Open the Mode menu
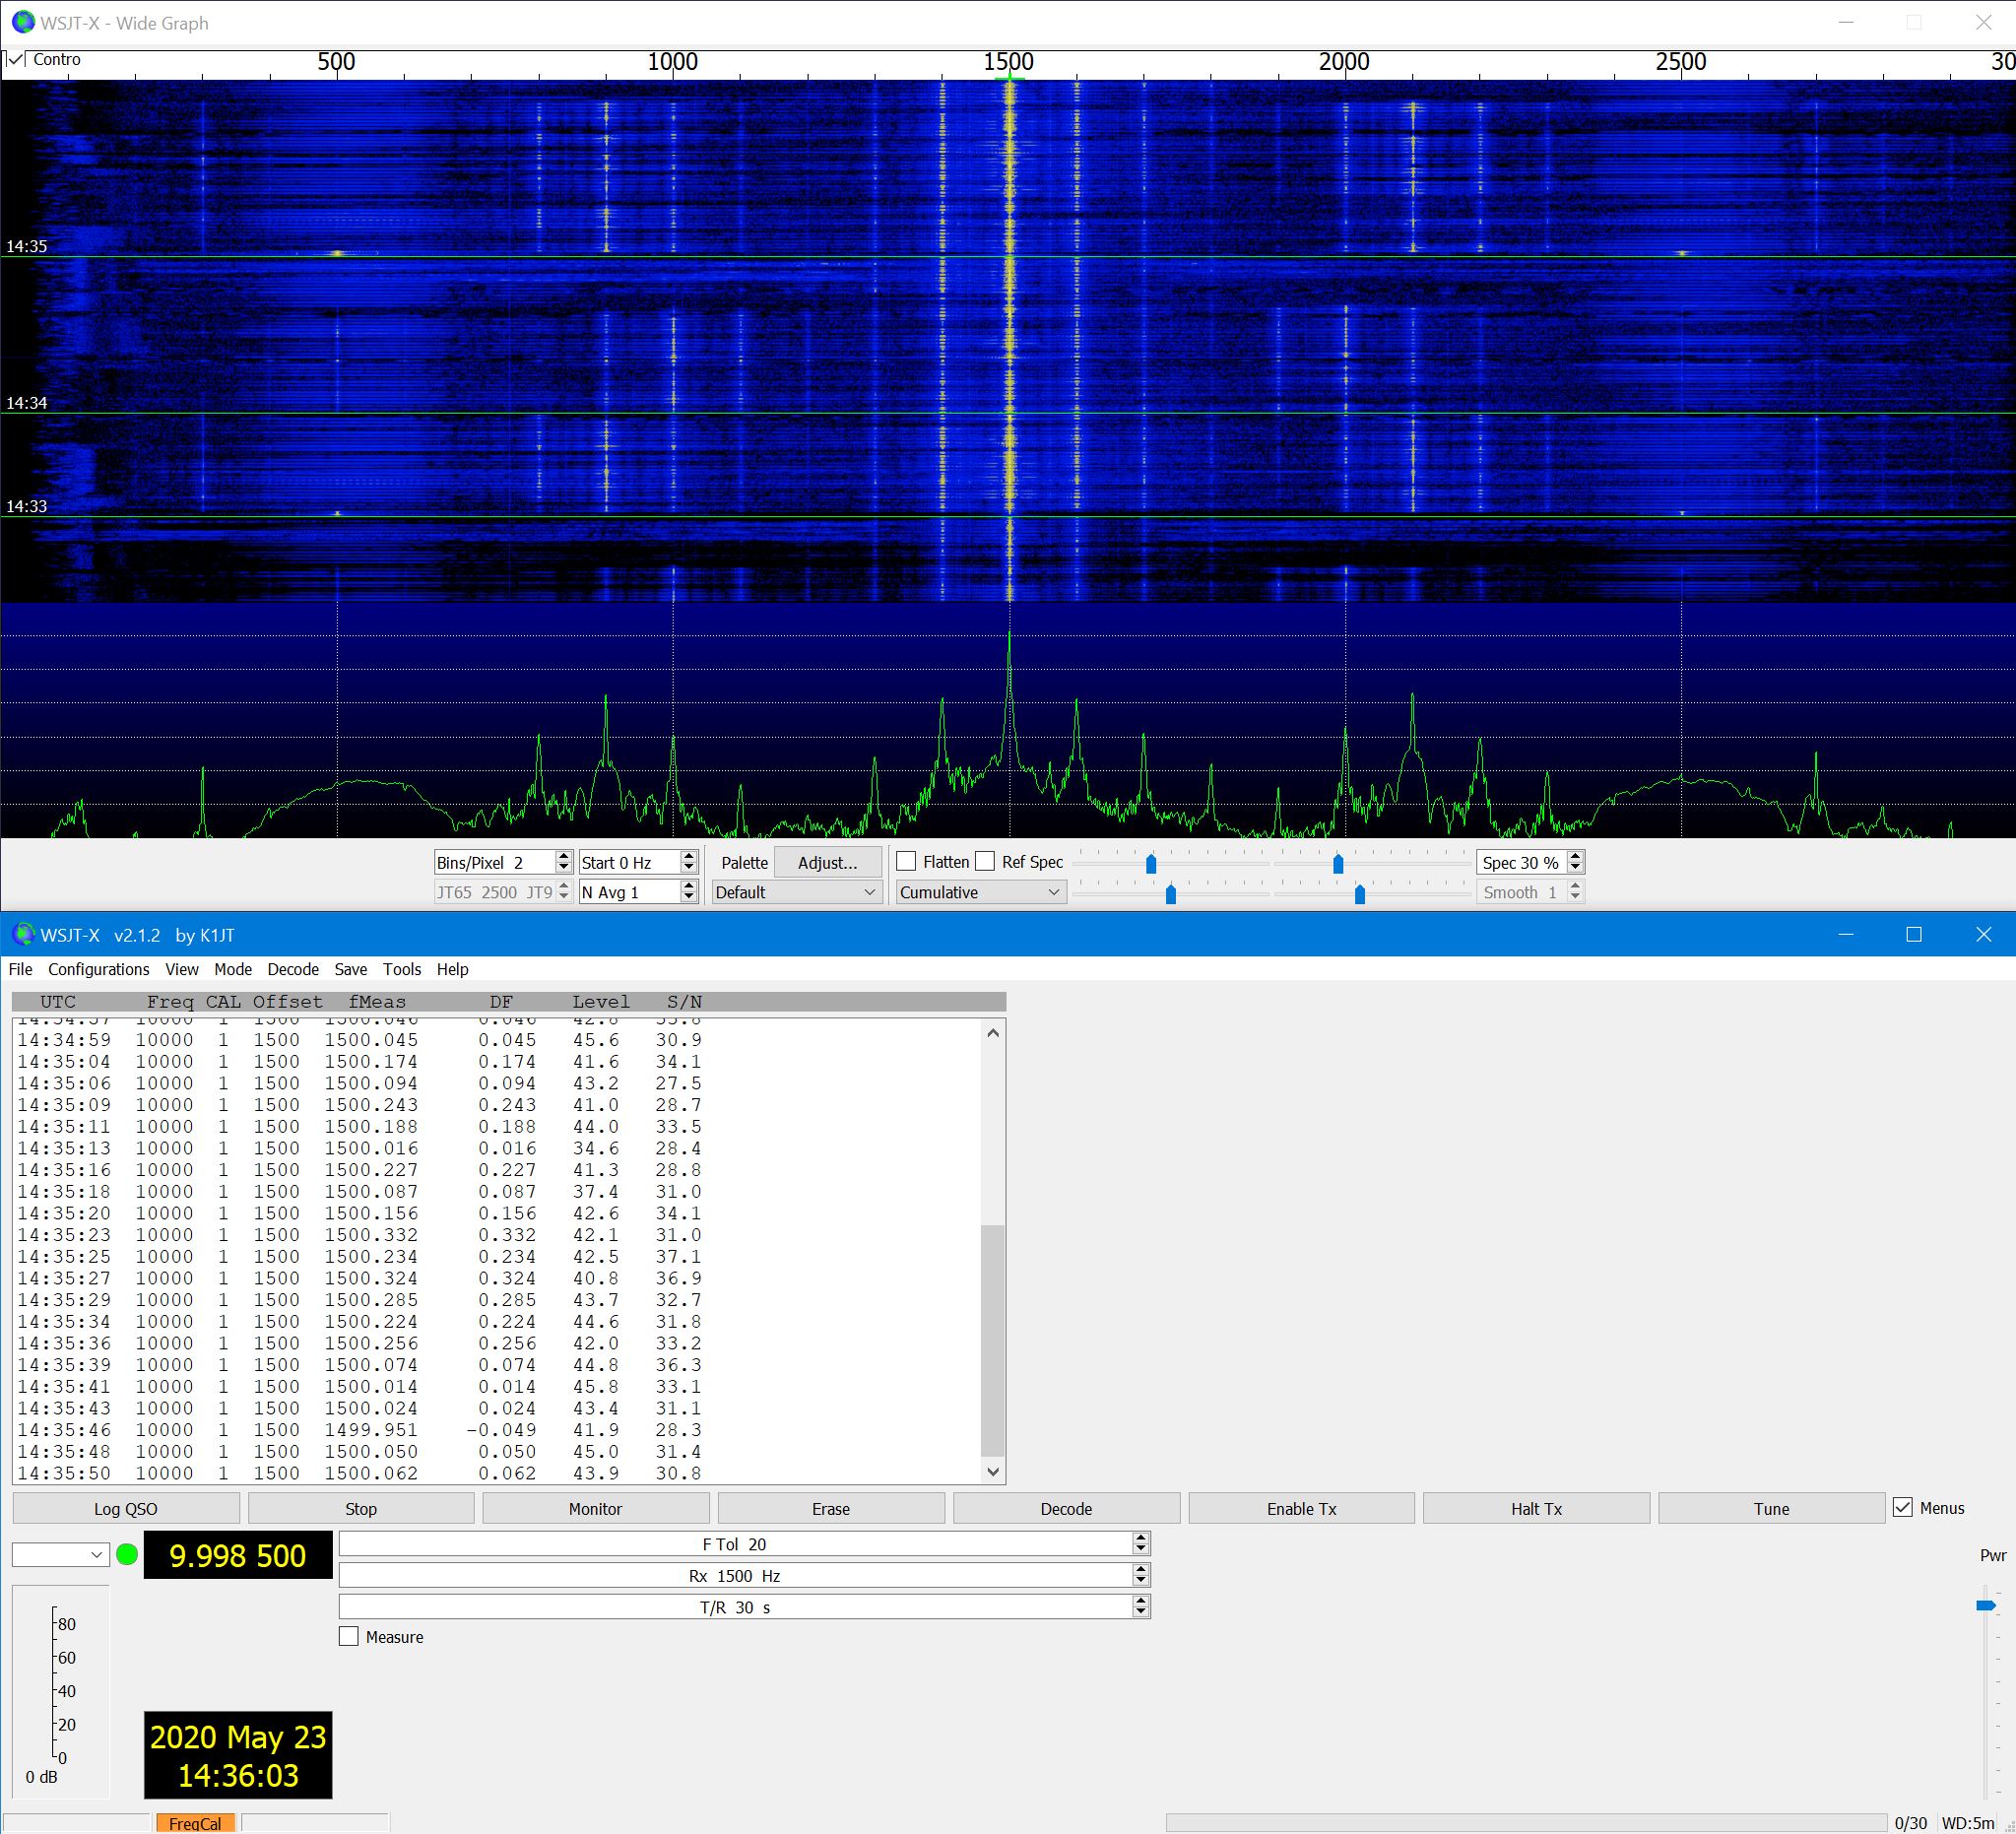This screenshot has width=2016, height=1834. [233, 969]
